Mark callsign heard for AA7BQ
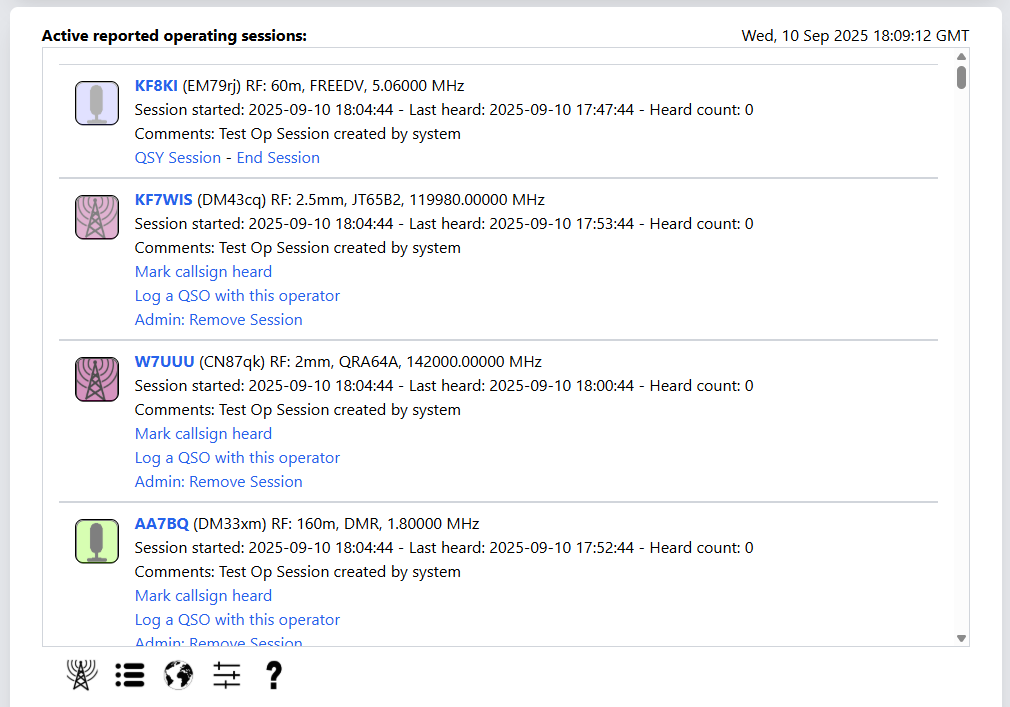The image size is (1010, 707). pos(203,596)
